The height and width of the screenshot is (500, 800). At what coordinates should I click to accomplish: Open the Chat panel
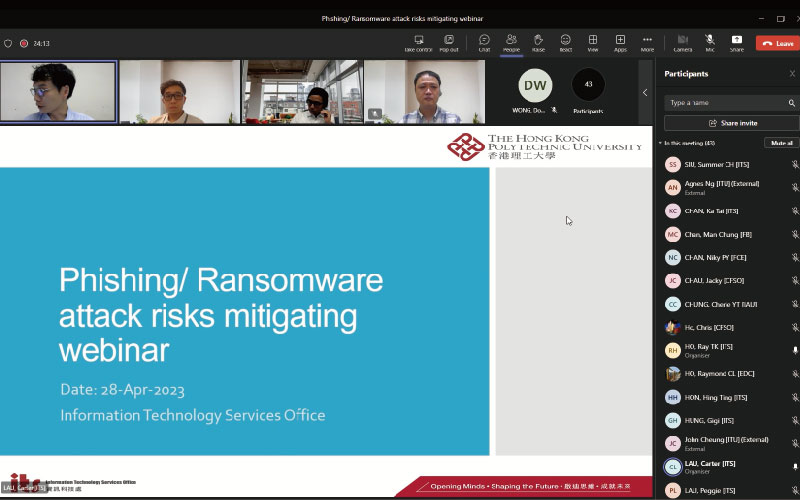click(x=484, y=42)
